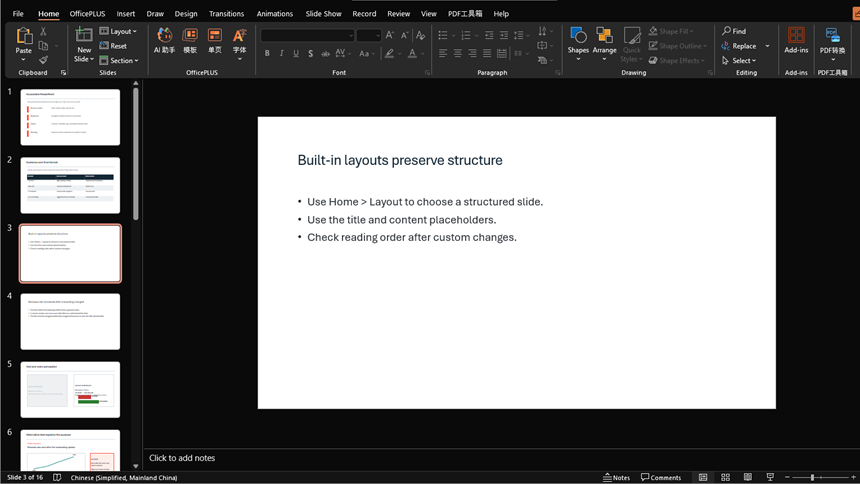Screen dimensions: 860x484
Task: Expand the Layout dropdown
Action: pos(118,31)
